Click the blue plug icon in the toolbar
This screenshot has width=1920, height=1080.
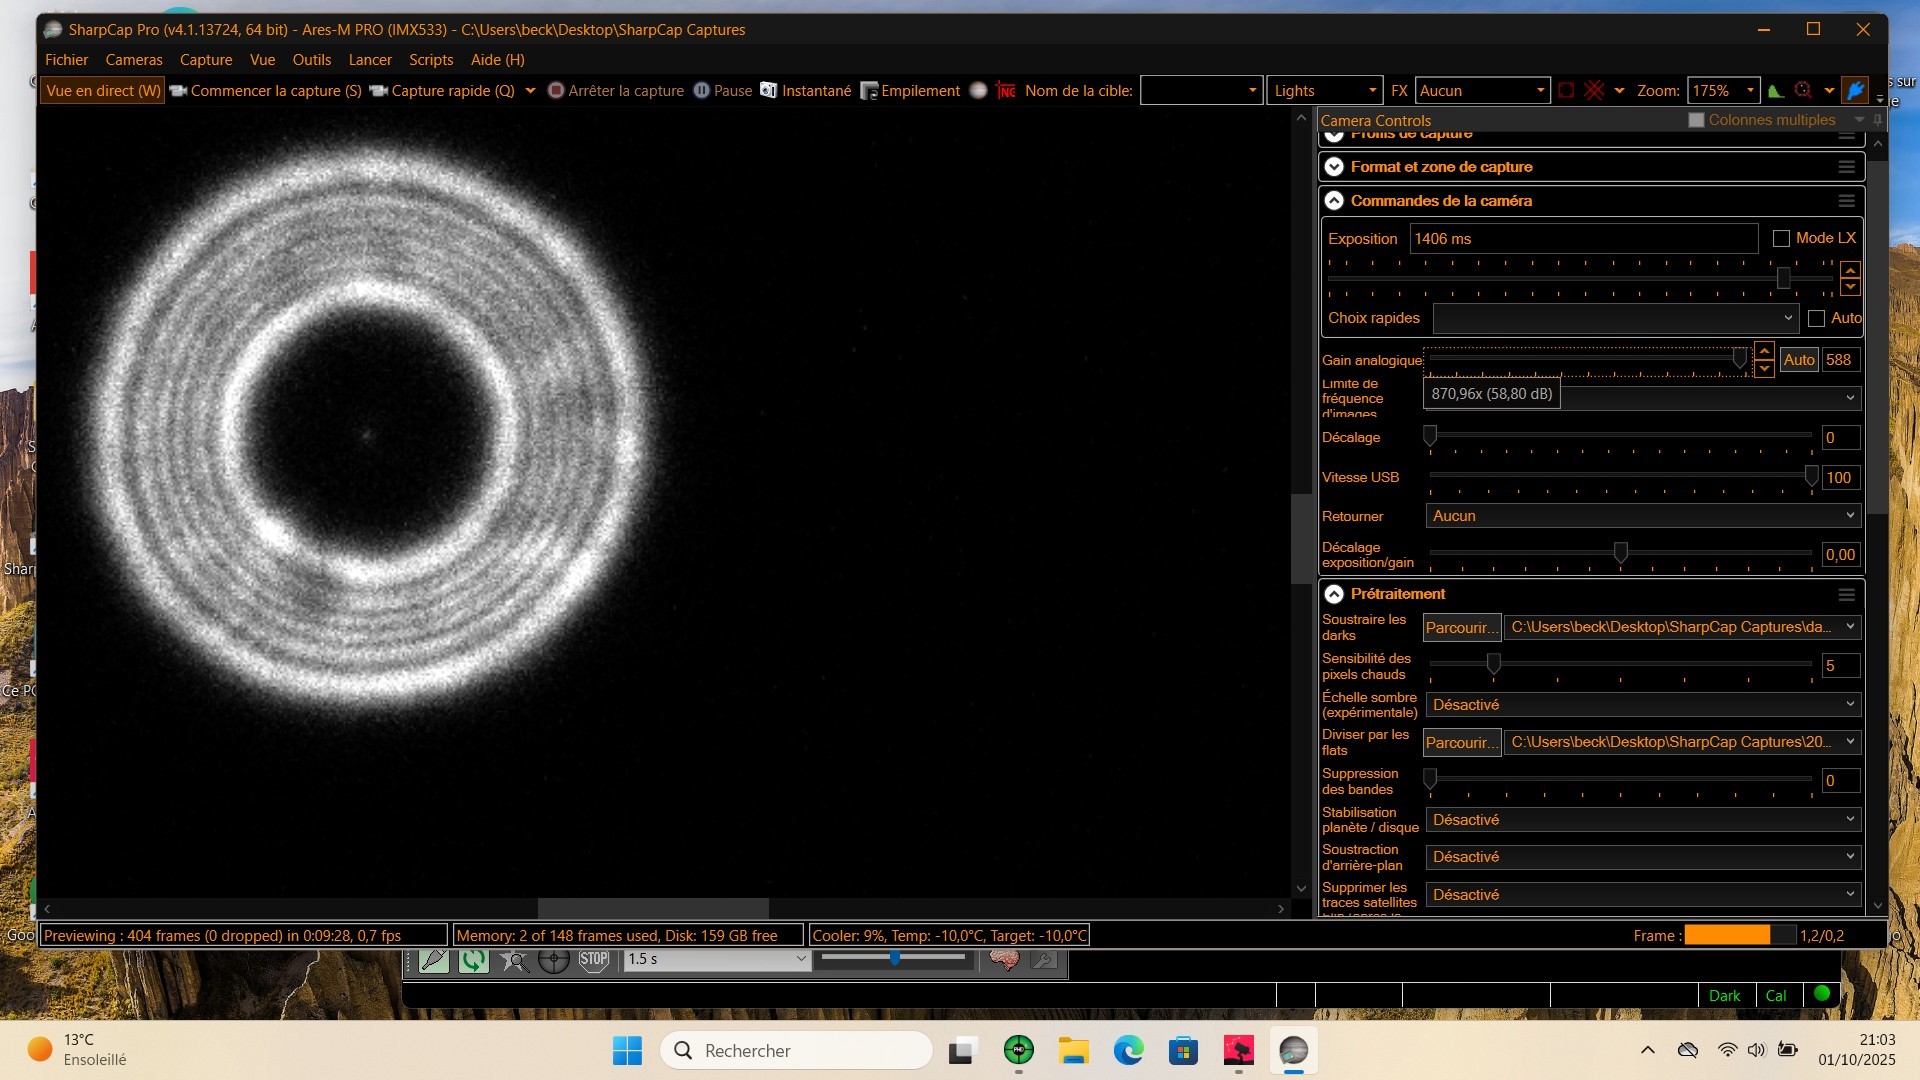[x=1855, y=90]
